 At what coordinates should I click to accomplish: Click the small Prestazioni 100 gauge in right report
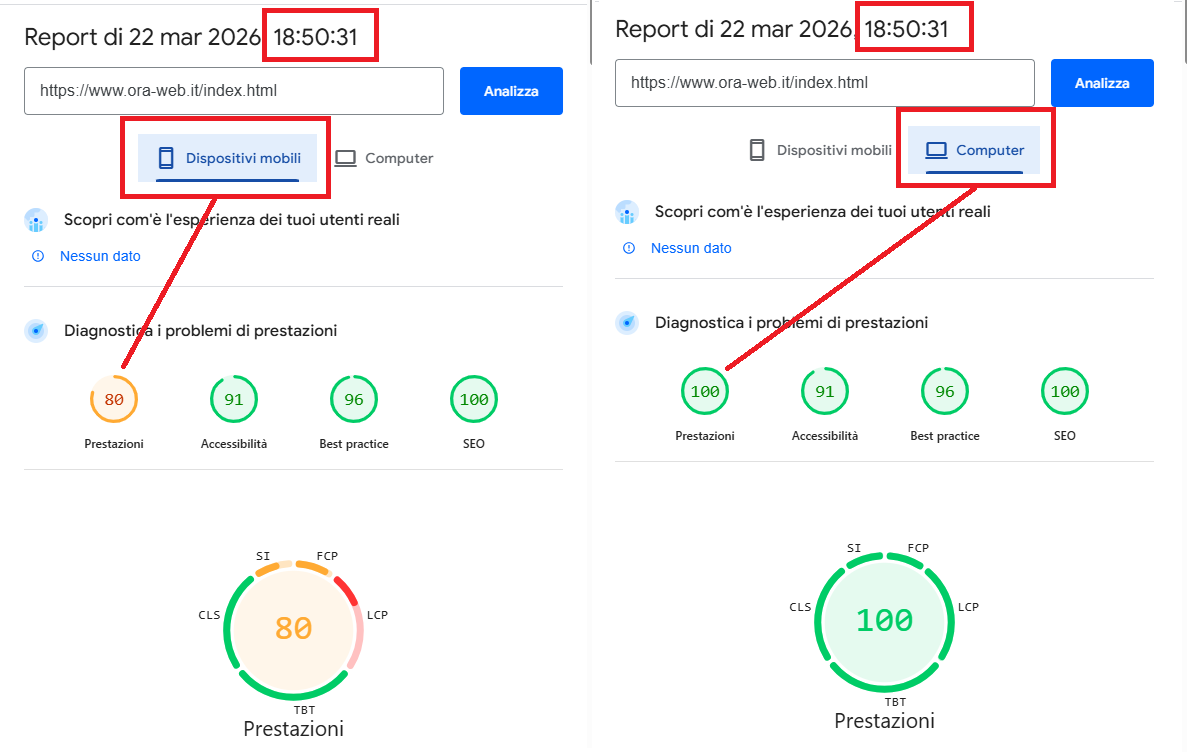click(x=705, y=392)
